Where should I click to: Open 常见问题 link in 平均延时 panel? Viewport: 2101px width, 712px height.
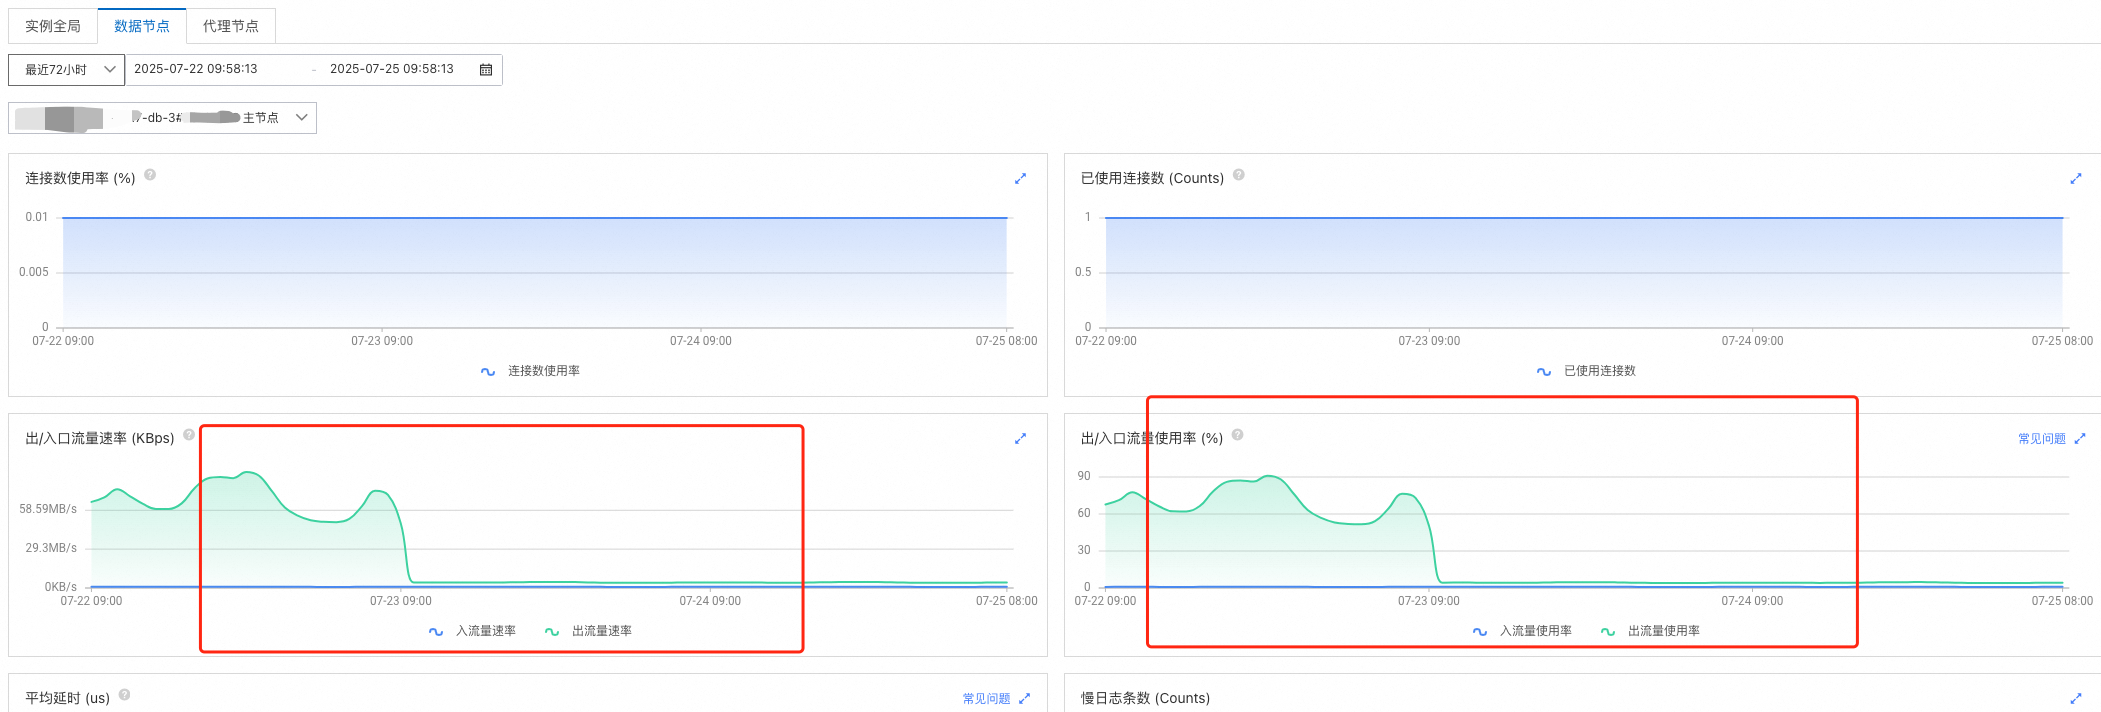pyautogui.click(x=986, y=699)
